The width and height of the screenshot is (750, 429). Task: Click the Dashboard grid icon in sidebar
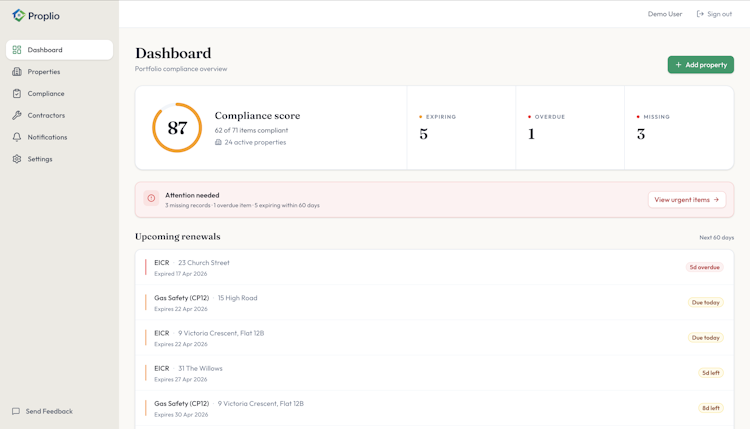coord(17,50)
